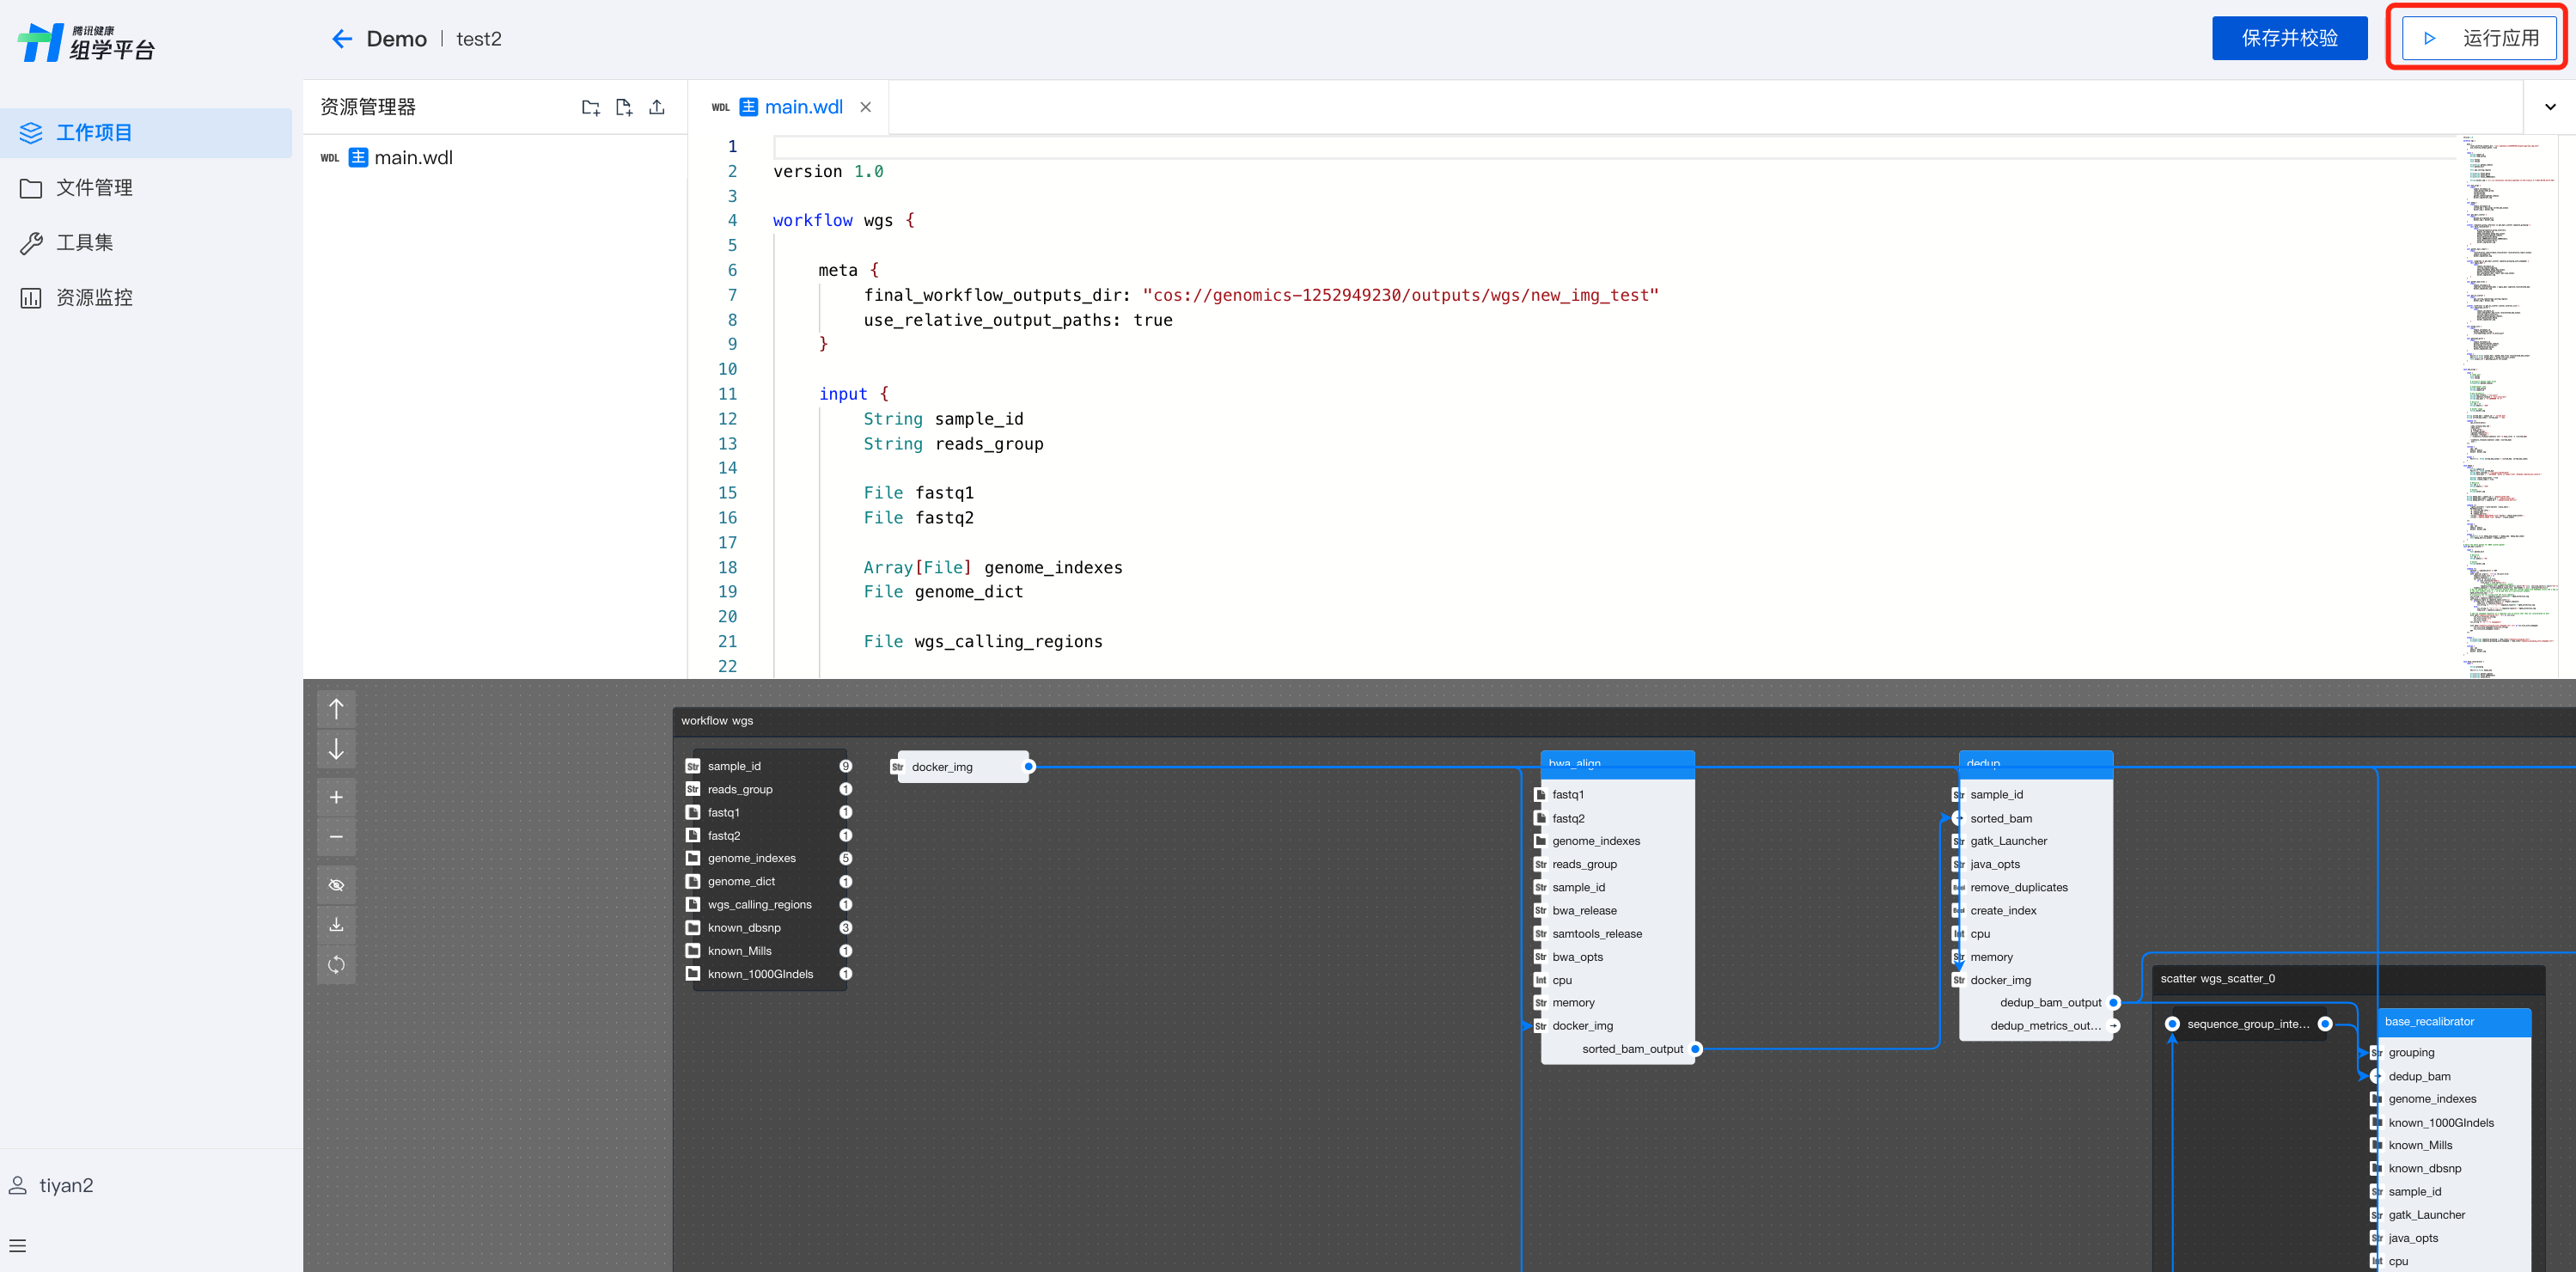Click the new file icon in 资源管理器
Screen dimensions: 2576x1272
click(624, 107)
